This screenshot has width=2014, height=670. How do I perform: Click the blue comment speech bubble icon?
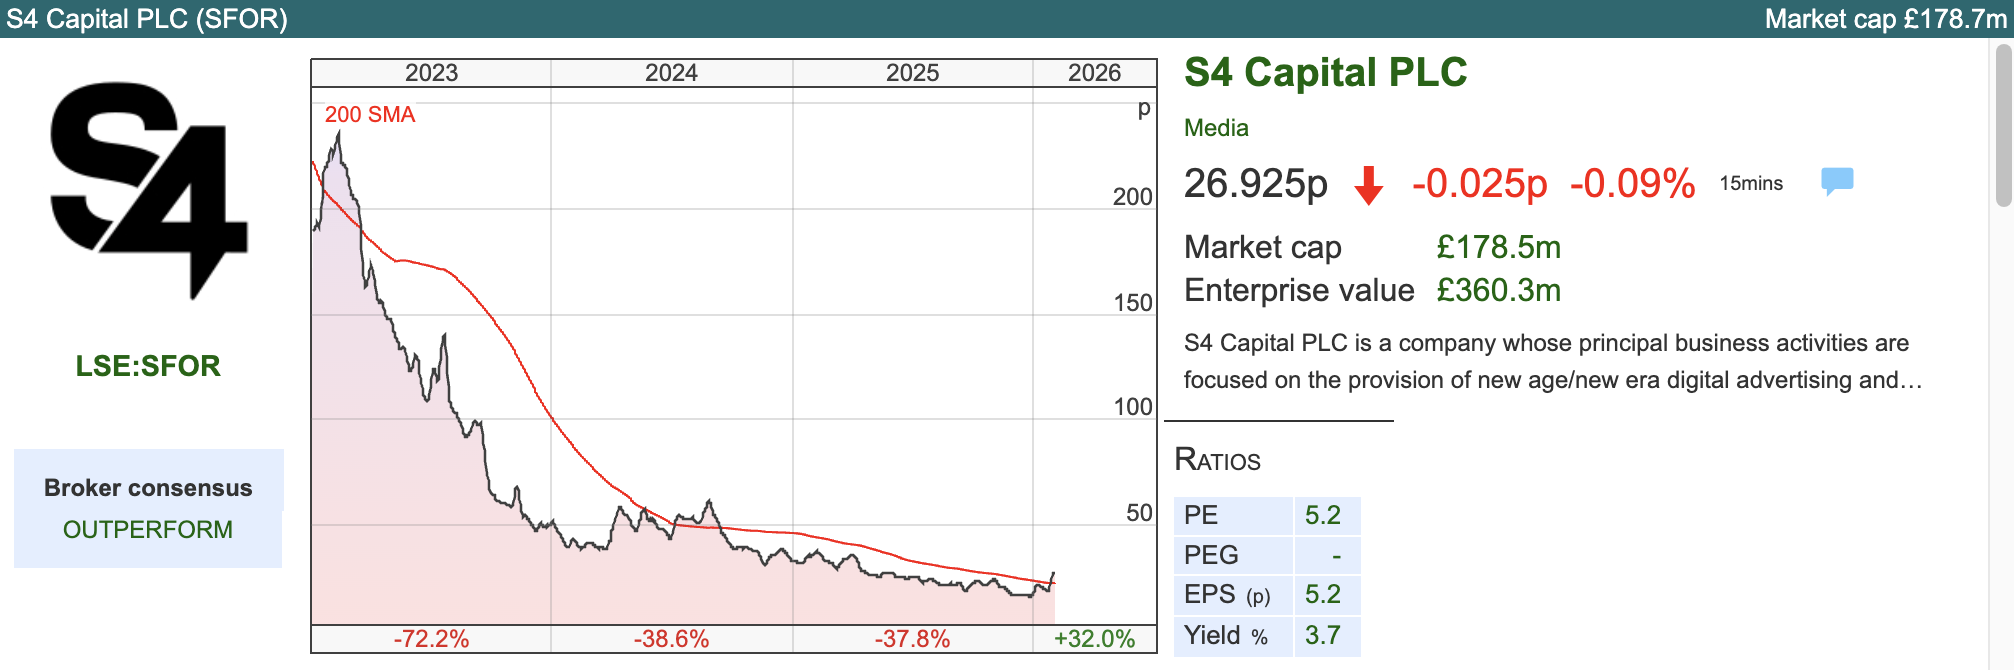coord(1837,181)
